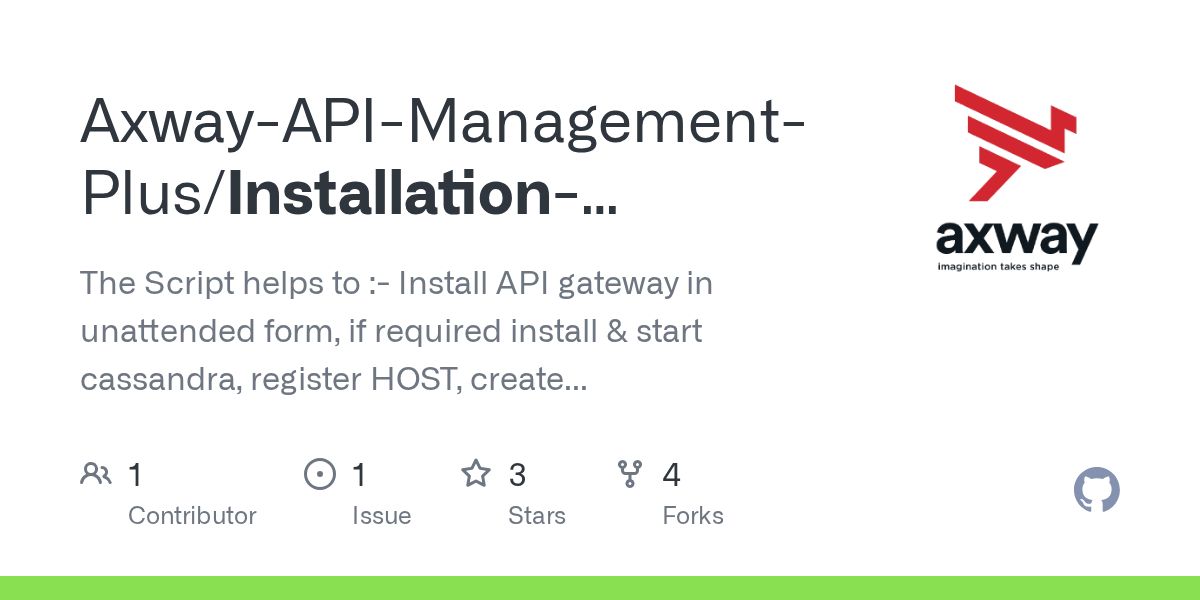This screenshot has width=1200, height=600.
Task: Click the Axway logo image
Action: coord(1016,180)
